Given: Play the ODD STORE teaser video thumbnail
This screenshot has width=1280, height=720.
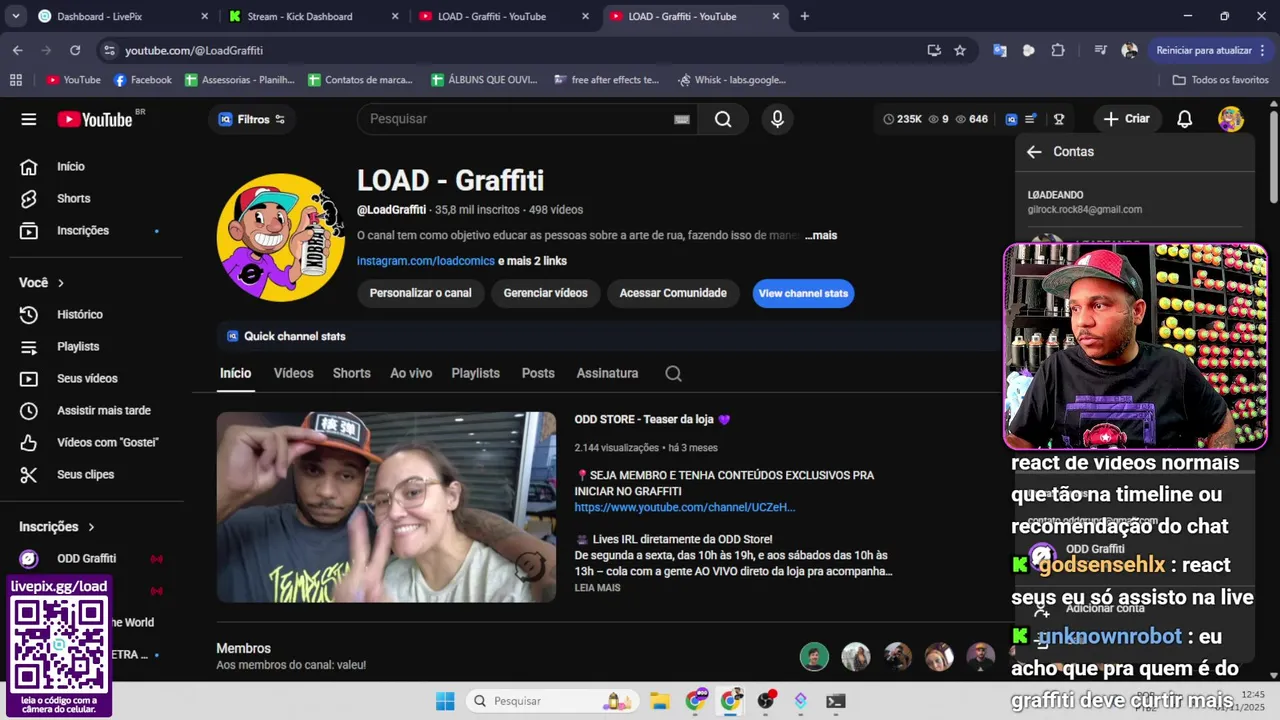Looking at the screenshot, I should 386,507.
